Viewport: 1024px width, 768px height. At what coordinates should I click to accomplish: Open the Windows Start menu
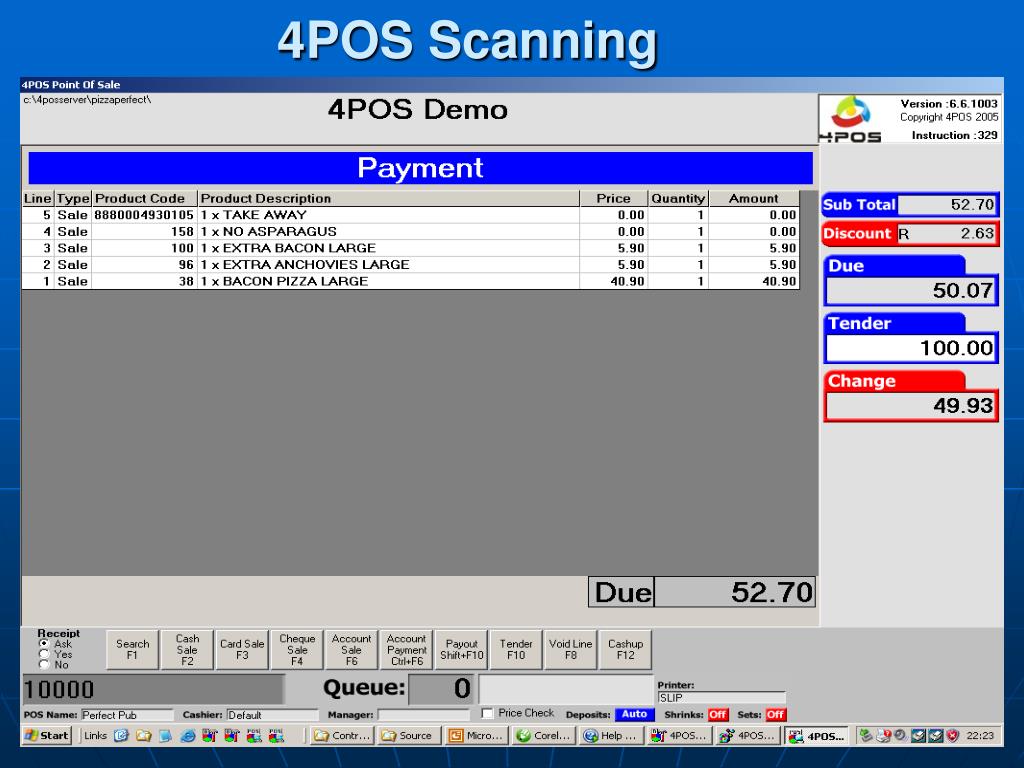[x=46, y=736]
